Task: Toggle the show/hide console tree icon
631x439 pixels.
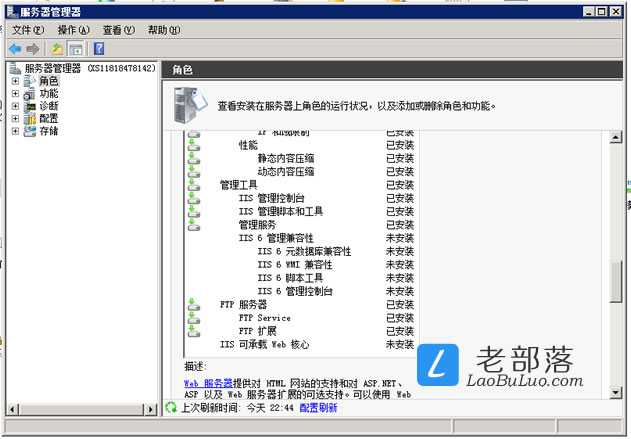Action: [76, 49]
